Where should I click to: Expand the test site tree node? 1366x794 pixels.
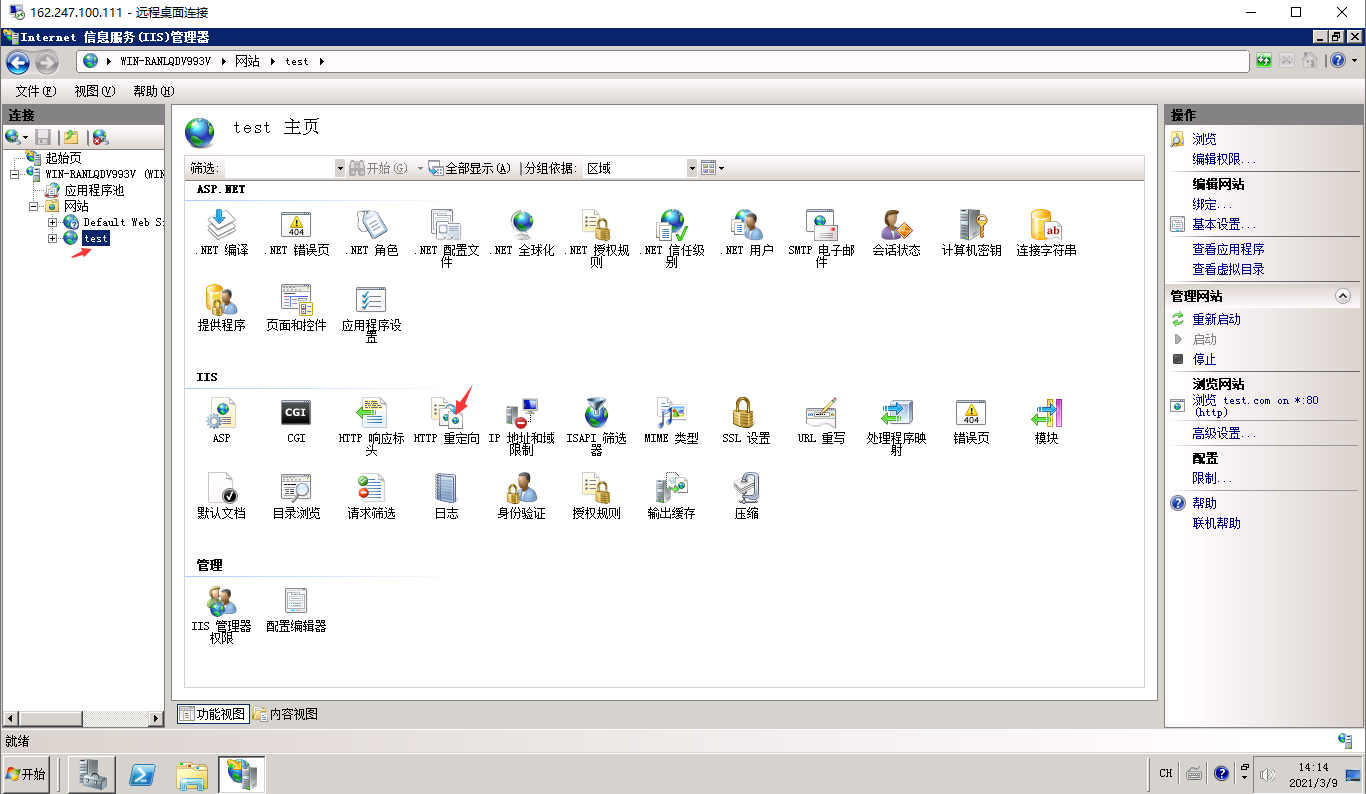point(52,238)
